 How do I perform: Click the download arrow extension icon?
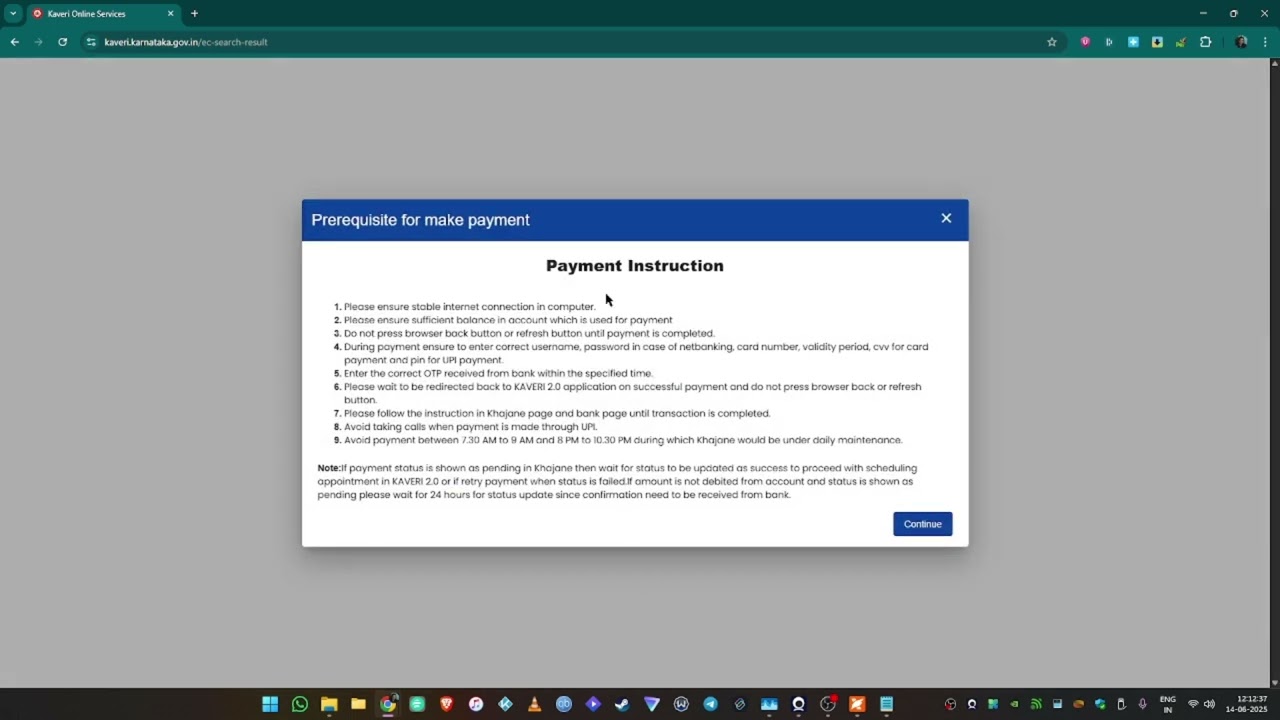click(1157, 42)
